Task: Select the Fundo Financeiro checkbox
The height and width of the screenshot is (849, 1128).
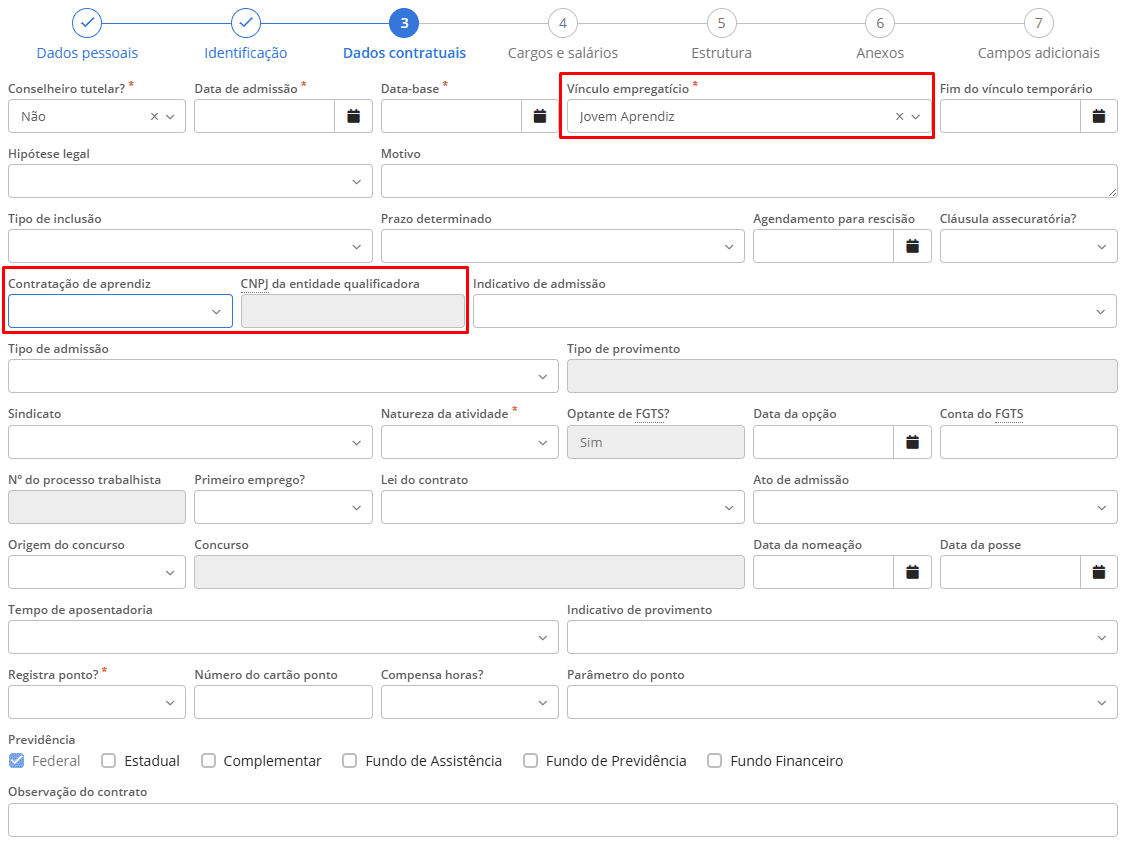Action: (x=715, y=761)
